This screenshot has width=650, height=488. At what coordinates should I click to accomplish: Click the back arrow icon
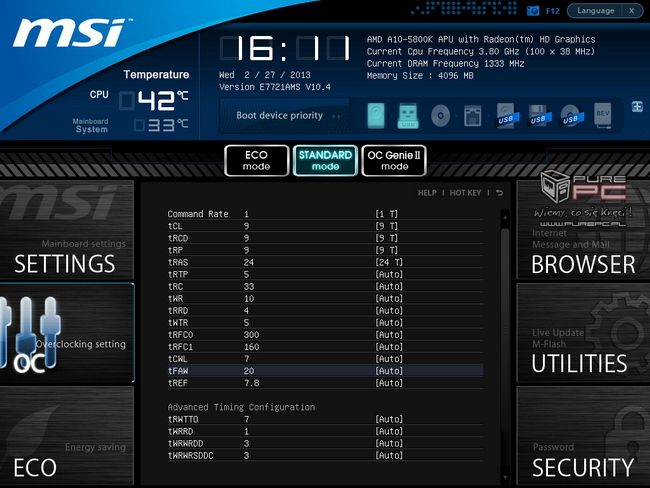pyautogui.click(x=500, y=193)
